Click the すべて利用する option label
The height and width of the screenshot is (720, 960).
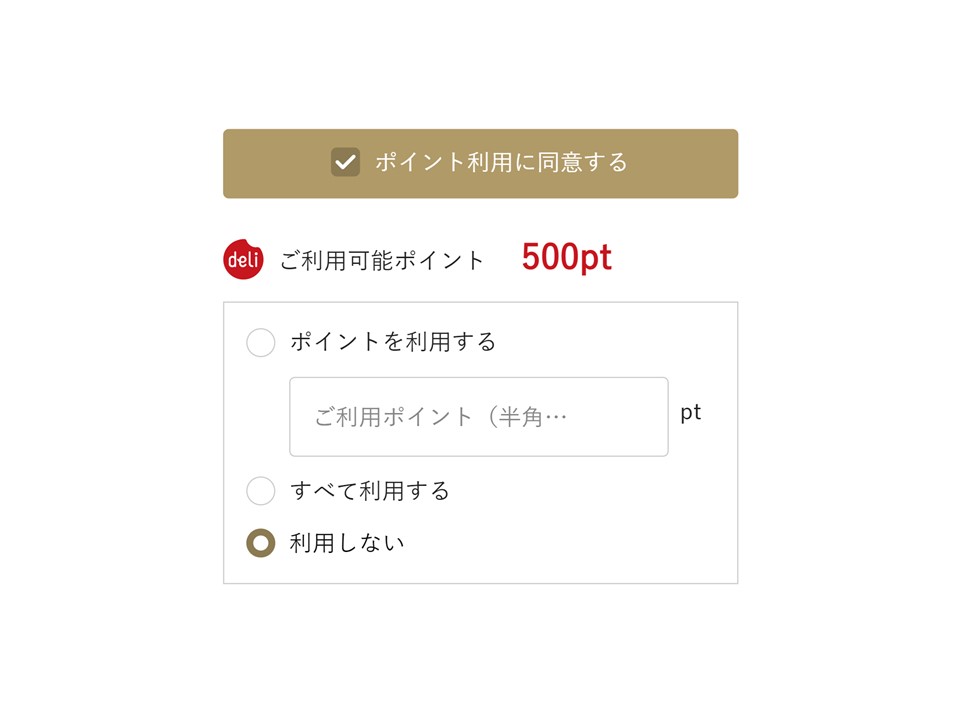[x=370, y=491]
